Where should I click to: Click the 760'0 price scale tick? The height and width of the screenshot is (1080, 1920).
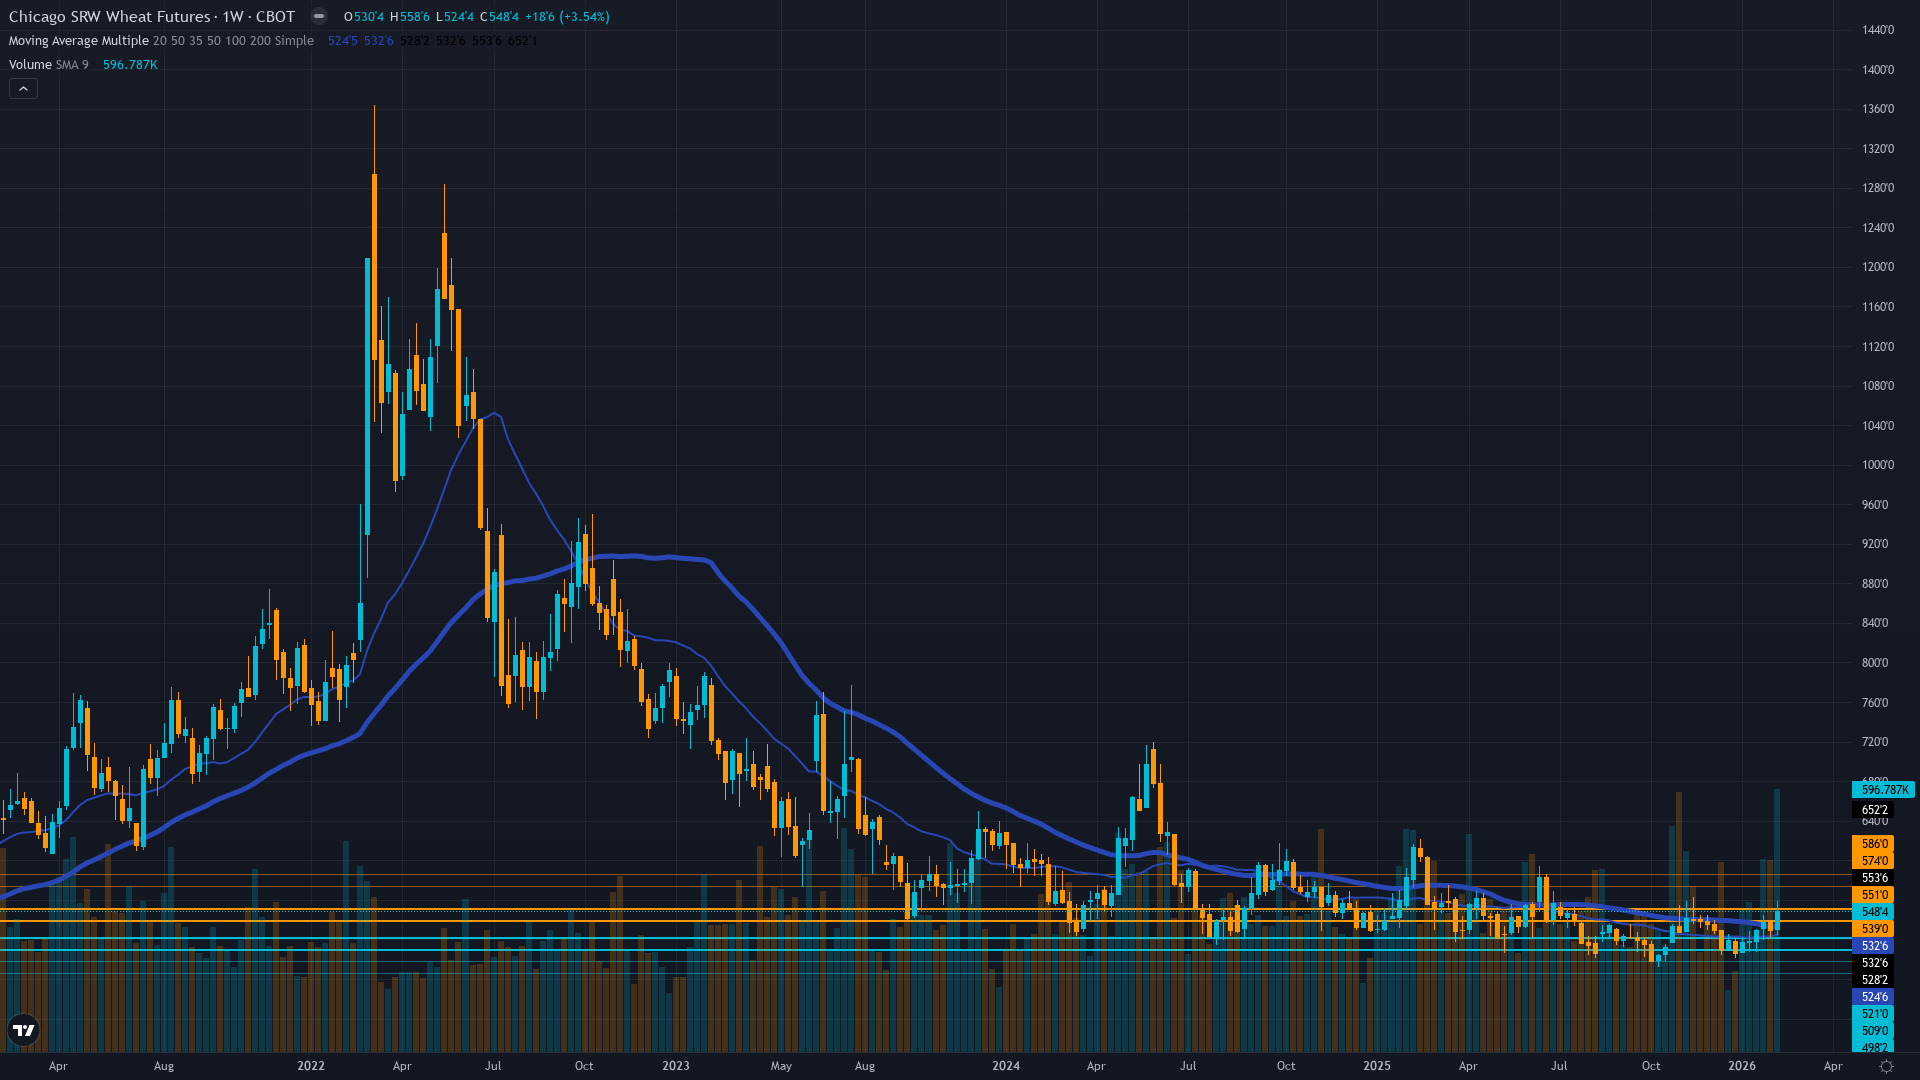pos(1875,703)
